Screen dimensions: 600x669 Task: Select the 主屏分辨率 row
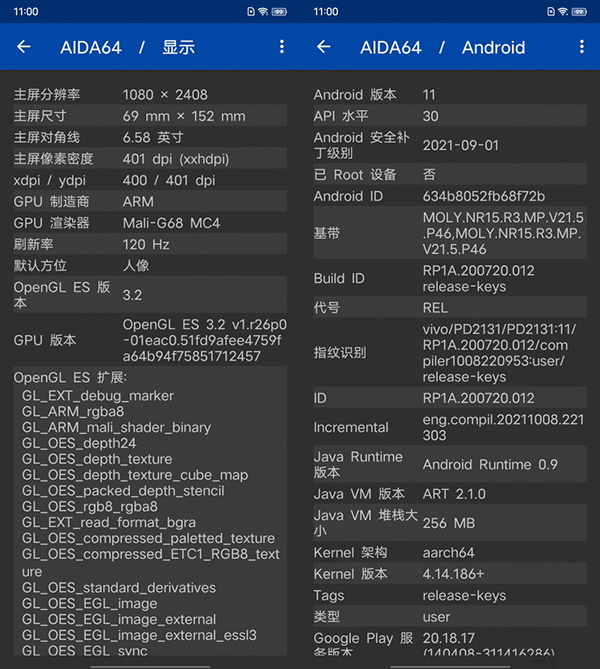click(150, 95)
